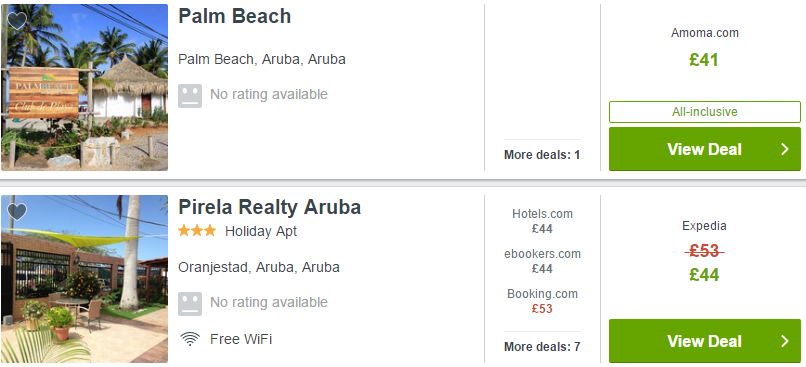Open Pirela Realty Aruba hotel title
The height and width of the screenshot is (367, 806).
269,207
